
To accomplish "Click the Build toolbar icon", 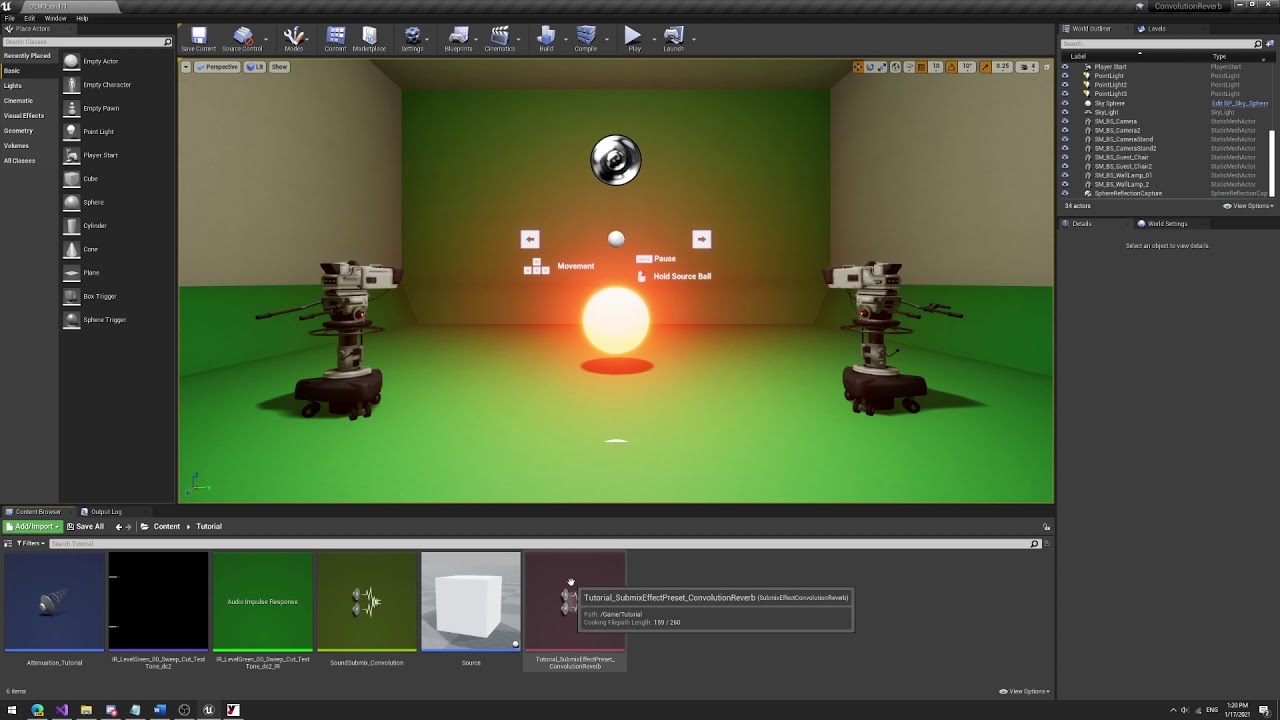I will pyautogui.click(x=546, y=39).
